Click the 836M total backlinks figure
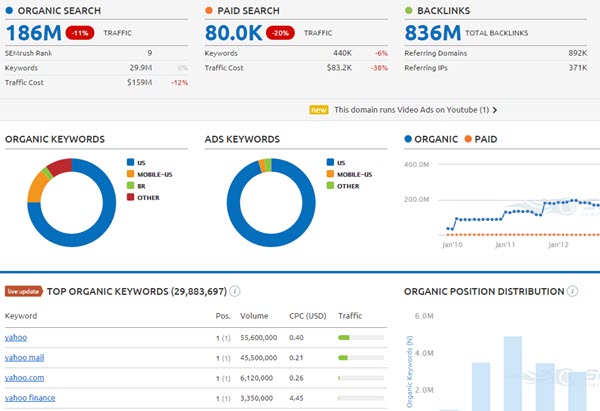 (x=433, y=33)
